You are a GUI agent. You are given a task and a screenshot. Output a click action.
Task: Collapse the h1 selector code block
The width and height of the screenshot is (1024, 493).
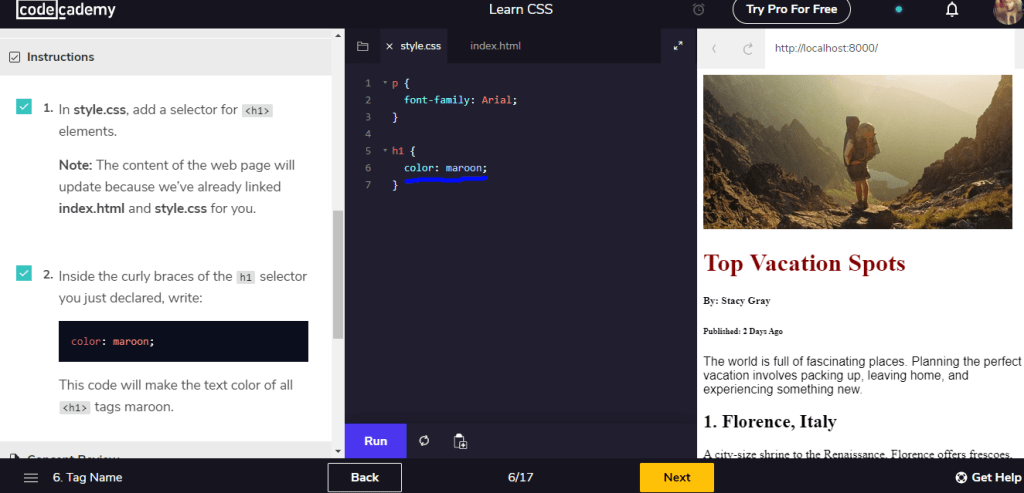tap(384, 151)
